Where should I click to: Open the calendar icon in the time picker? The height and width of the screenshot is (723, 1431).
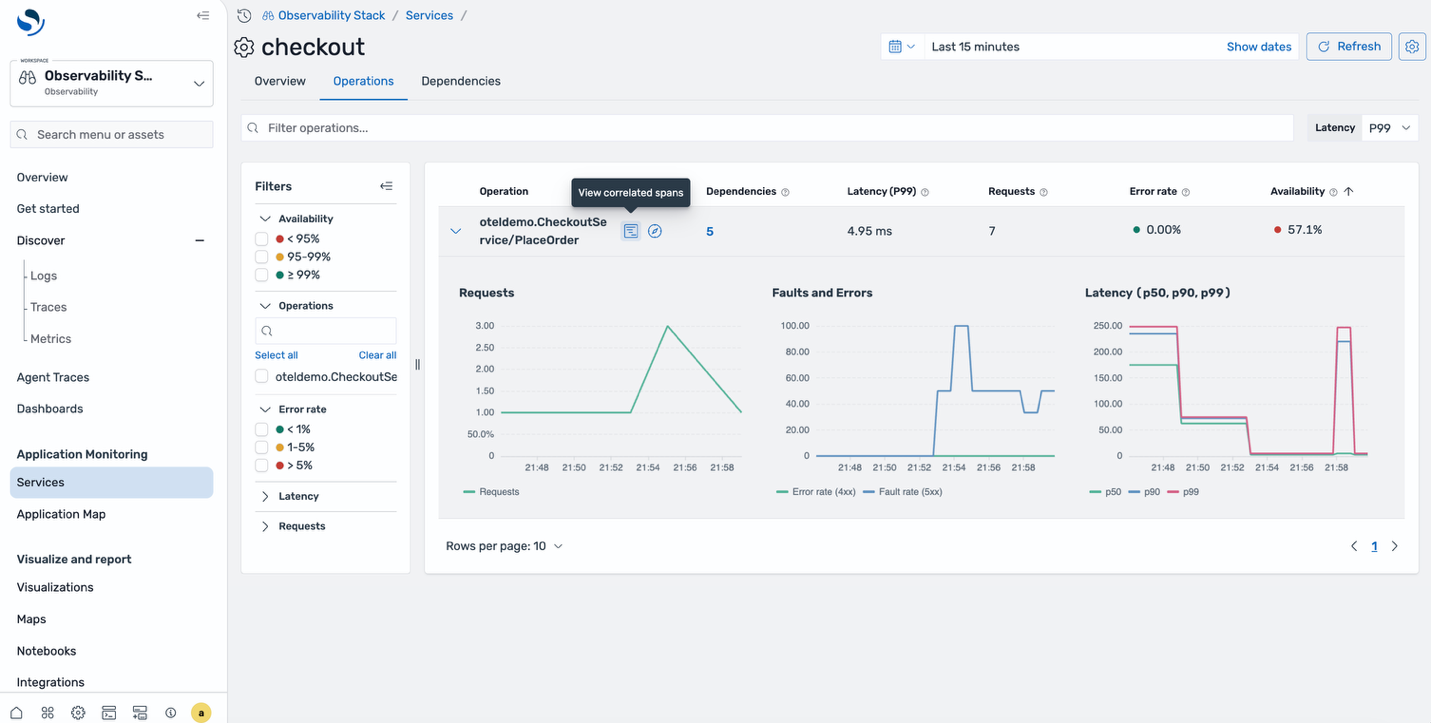click(895, 46)
